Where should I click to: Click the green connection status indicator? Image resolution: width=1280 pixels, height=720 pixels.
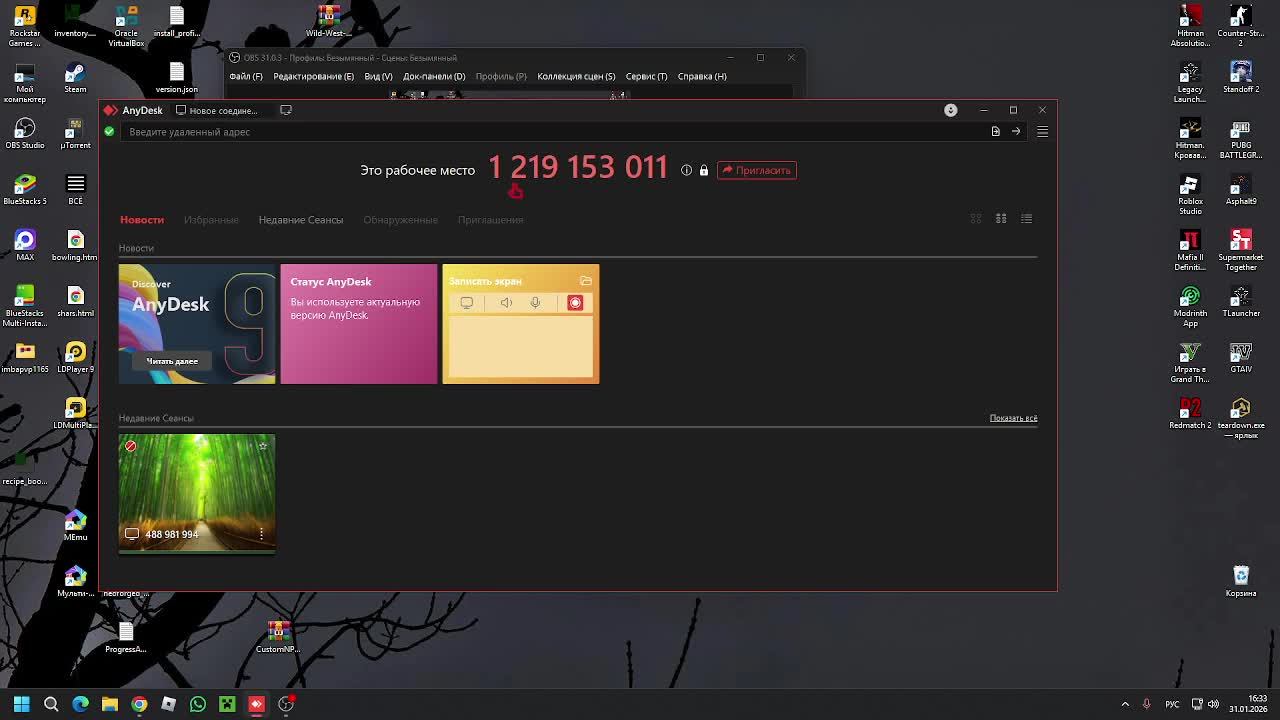pyautogui.click(x=109, y=131)
